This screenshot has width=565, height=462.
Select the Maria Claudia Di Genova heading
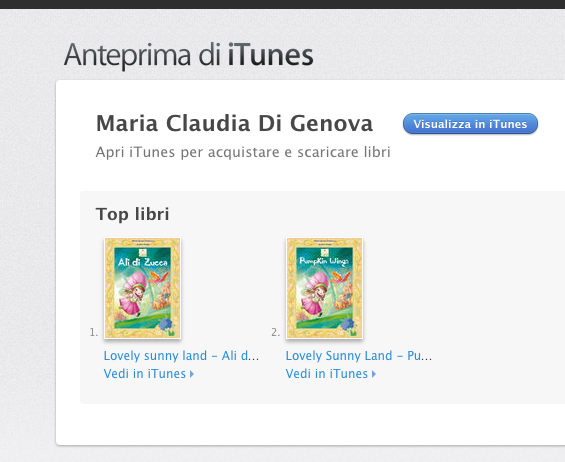pyautogui.click(x=234, y=124)
